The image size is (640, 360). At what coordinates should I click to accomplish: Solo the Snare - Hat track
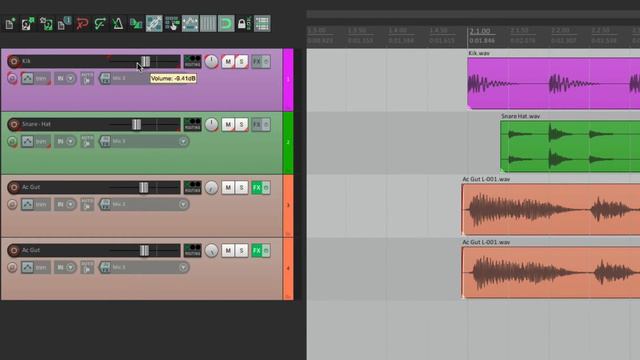pos(241,124)
